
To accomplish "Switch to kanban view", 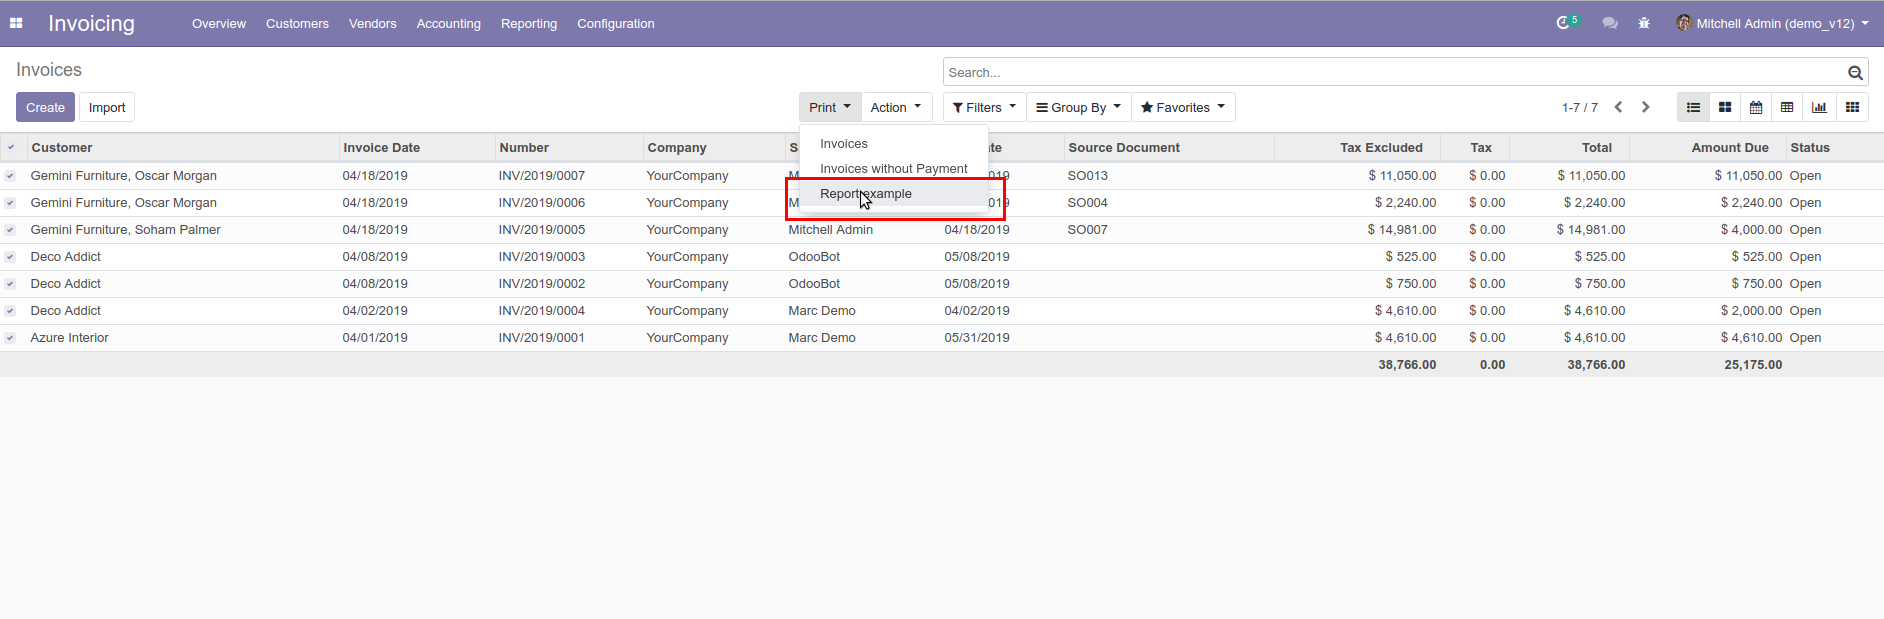I will tap(1725, 107).
